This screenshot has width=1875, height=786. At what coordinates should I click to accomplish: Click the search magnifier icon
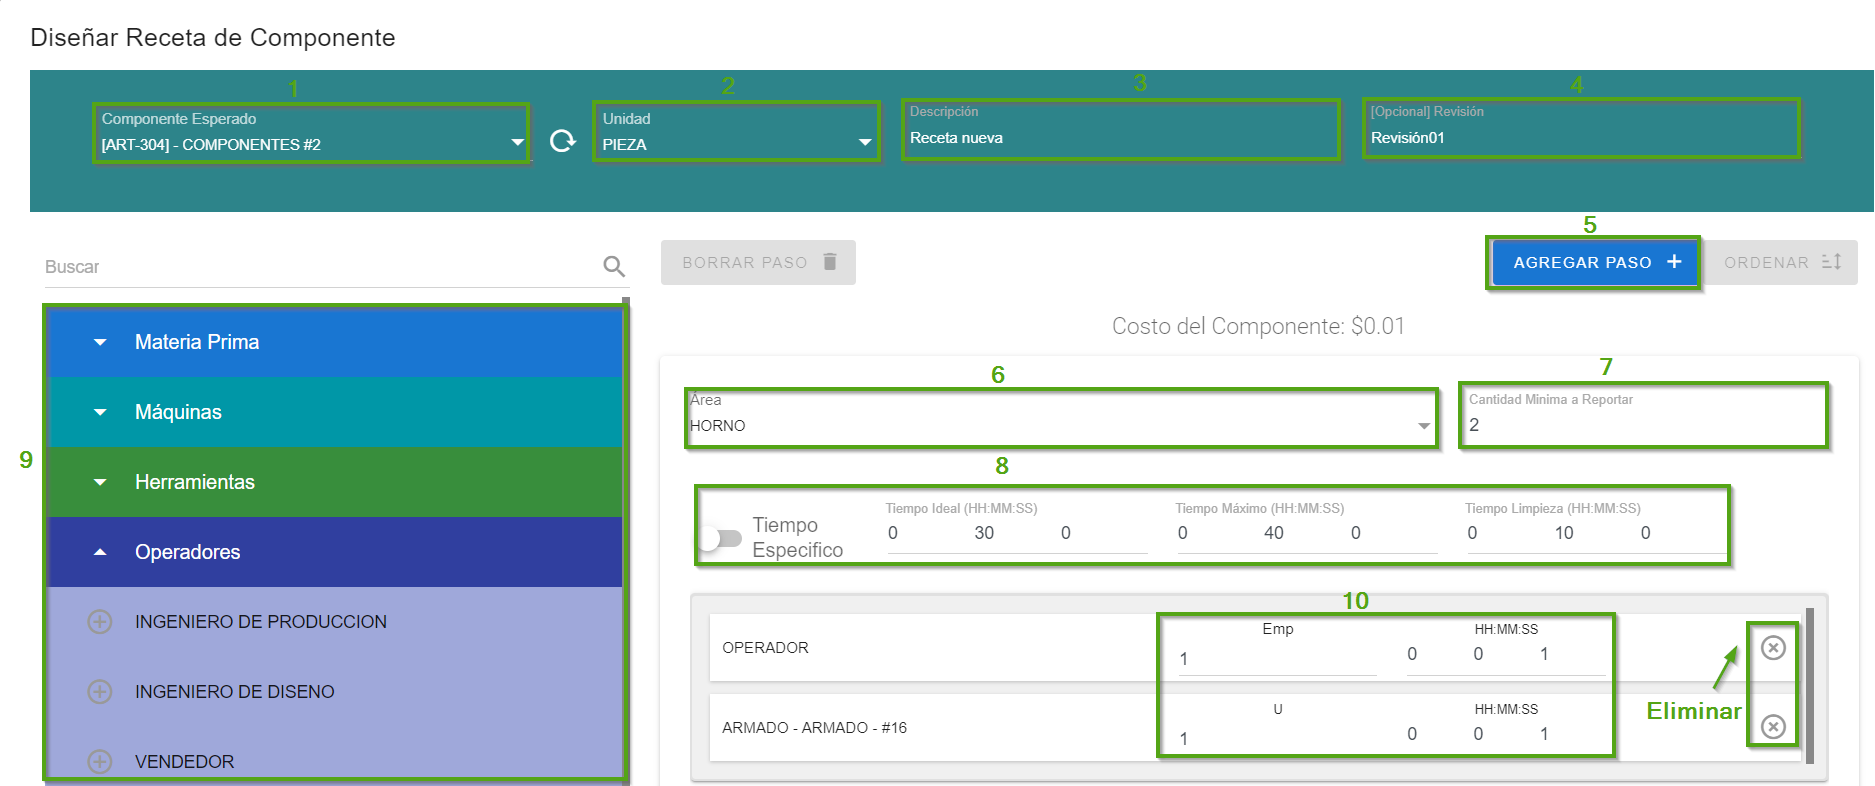(x=614, y=266)
